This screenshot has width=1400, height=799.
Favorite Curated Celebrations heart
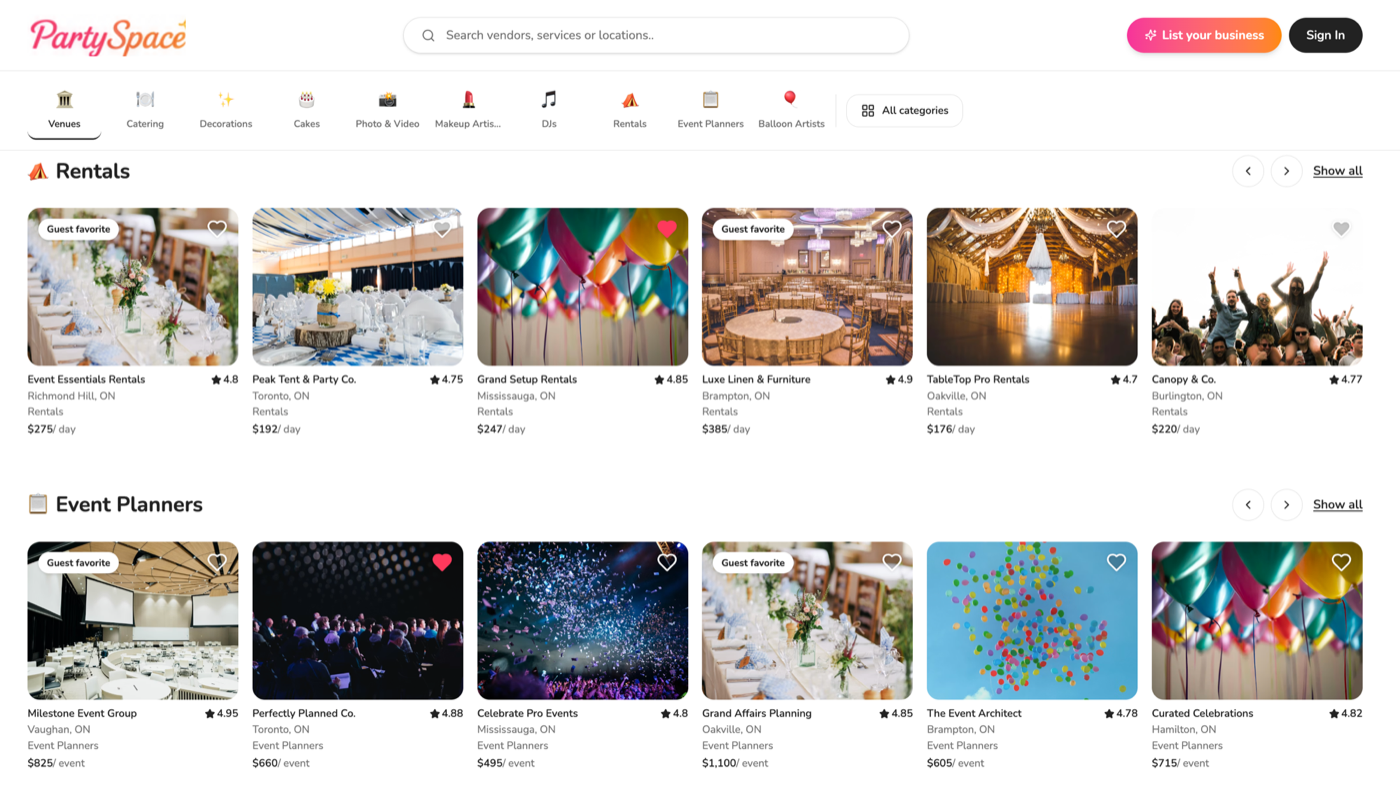[x=1341, y=563]
